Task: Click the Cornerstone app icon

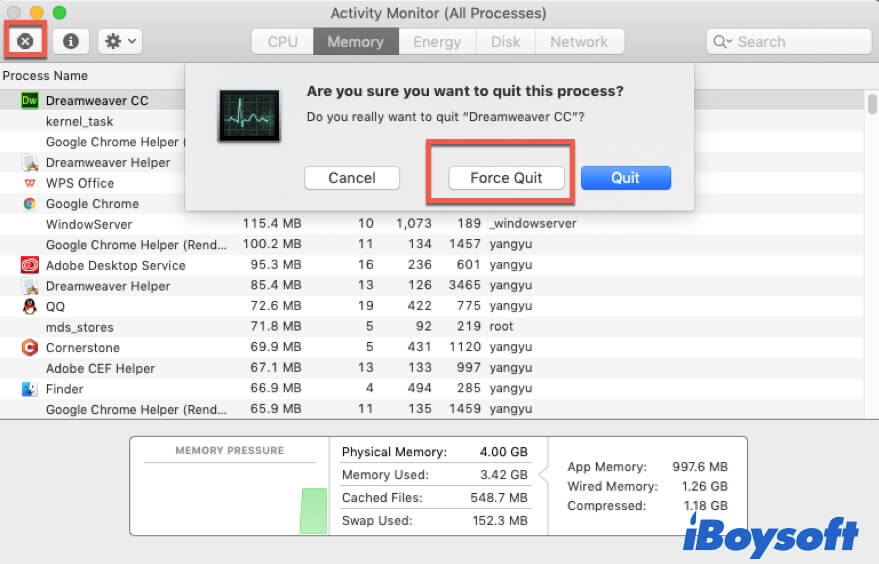Action: (x=29, y=347)
